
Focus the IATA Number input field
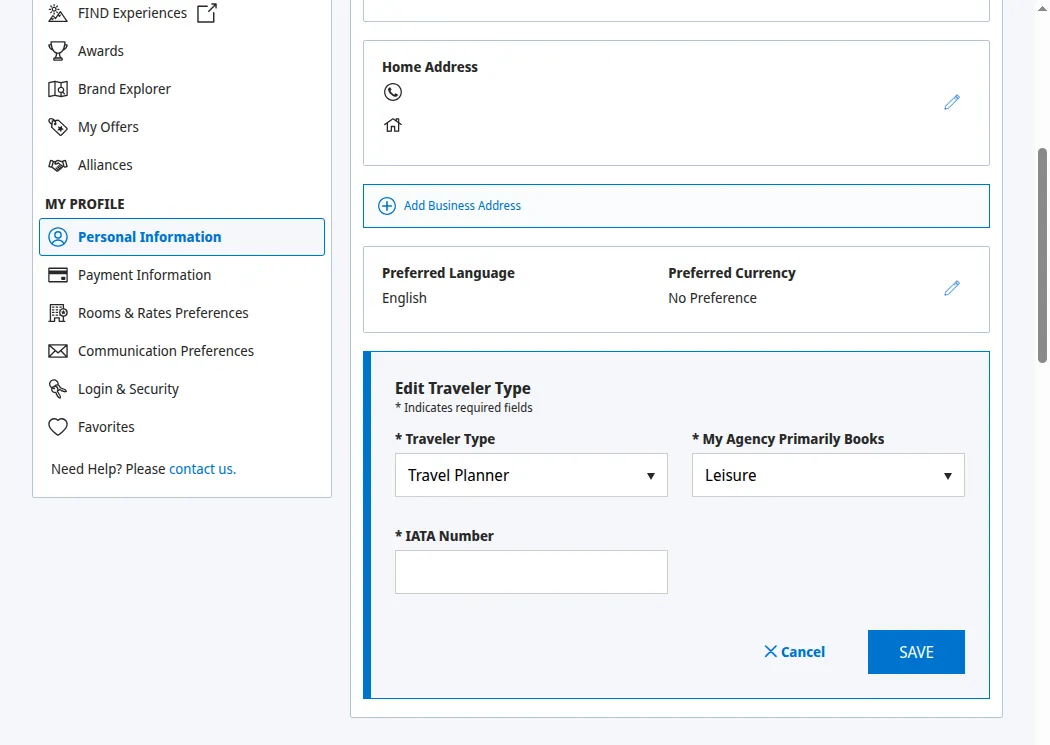tap(531, 572)
